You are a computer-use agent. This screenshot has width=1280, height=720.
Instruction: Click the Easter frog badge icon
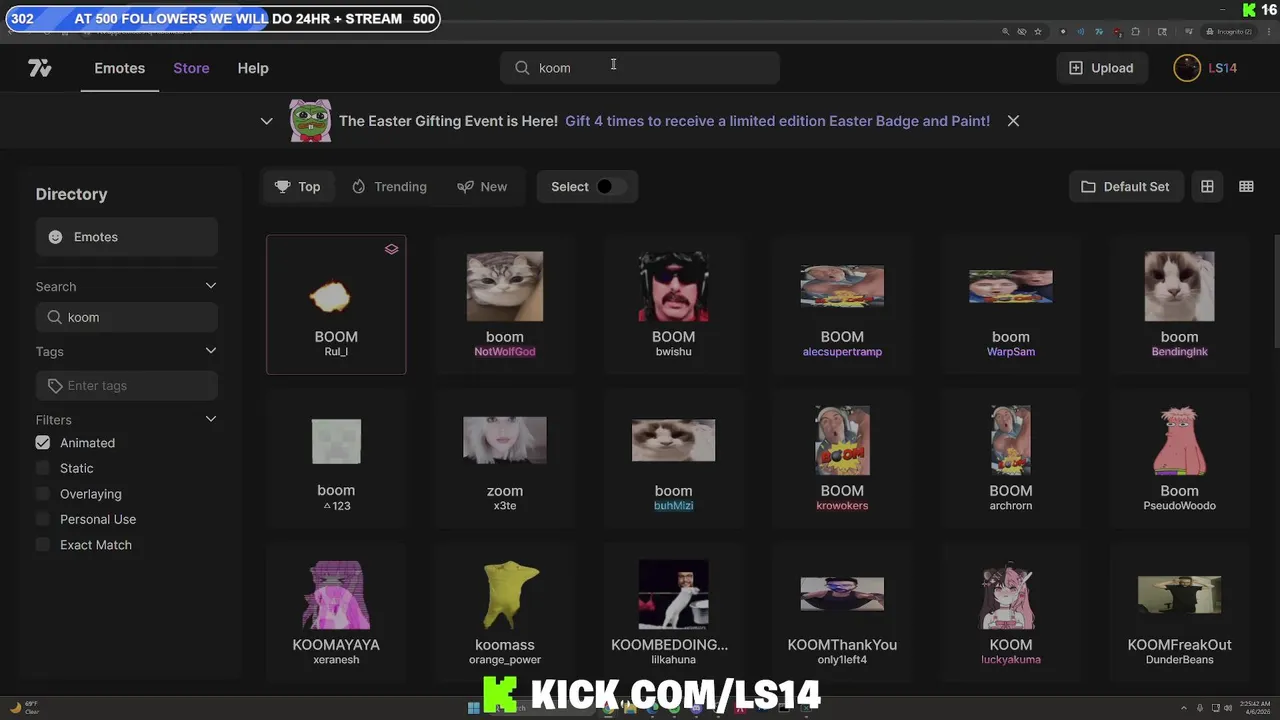point(310,121)
